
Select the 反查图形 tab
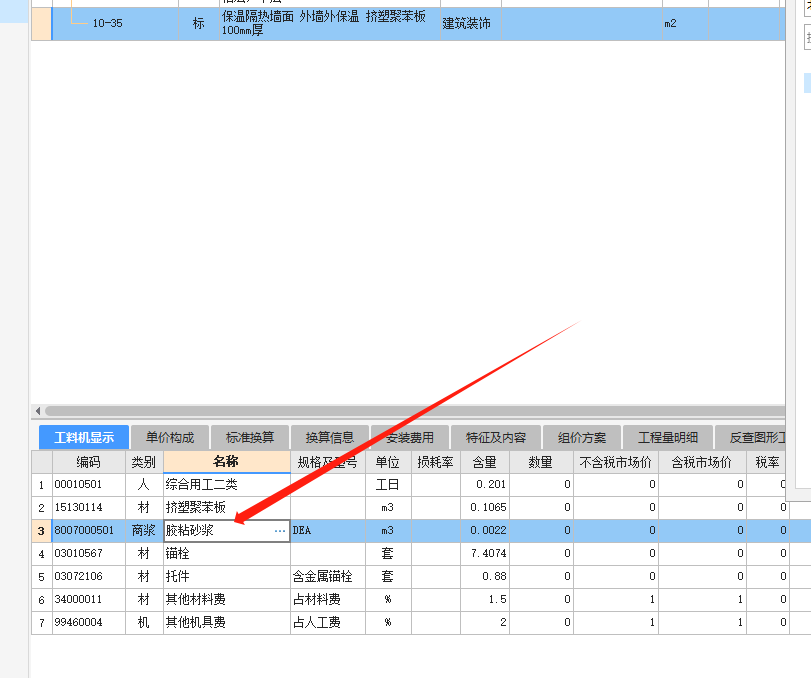click(x=750, y=438)
